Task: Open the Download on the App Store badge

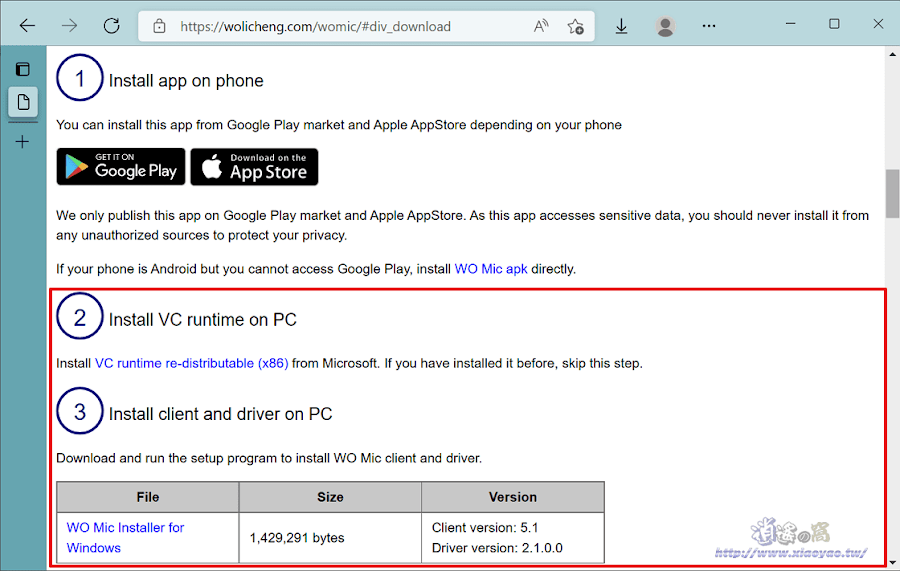Action: click(x=254, y=167)
